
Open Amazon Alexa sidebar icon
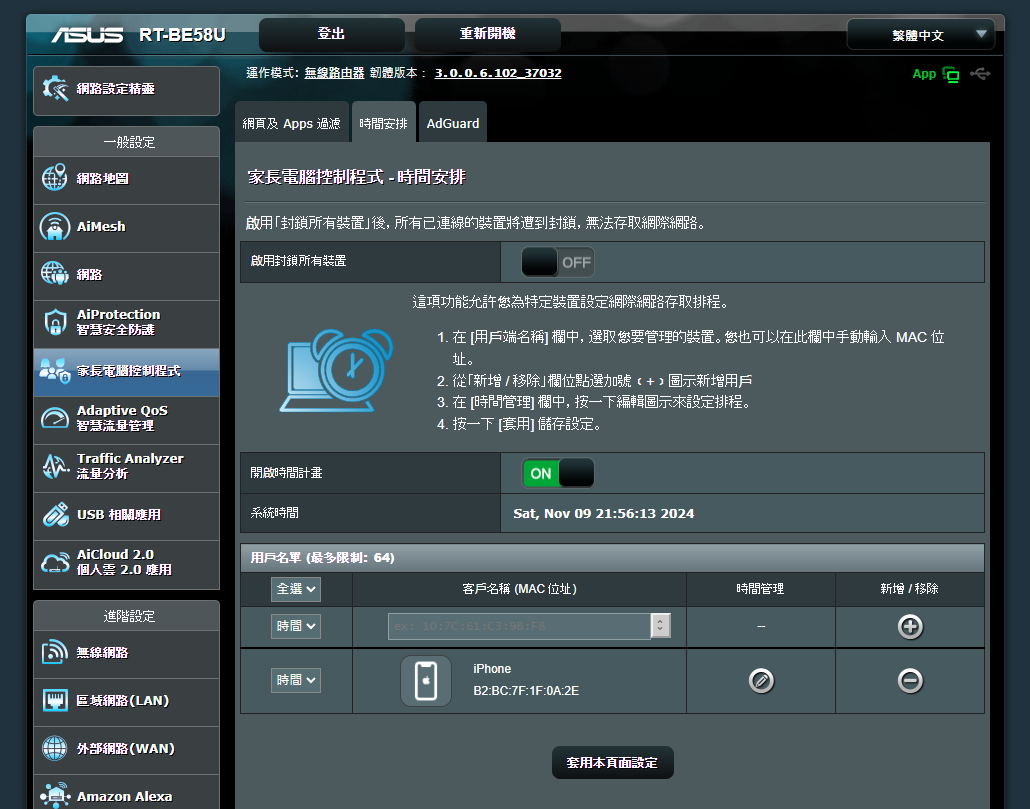point(55,795)
